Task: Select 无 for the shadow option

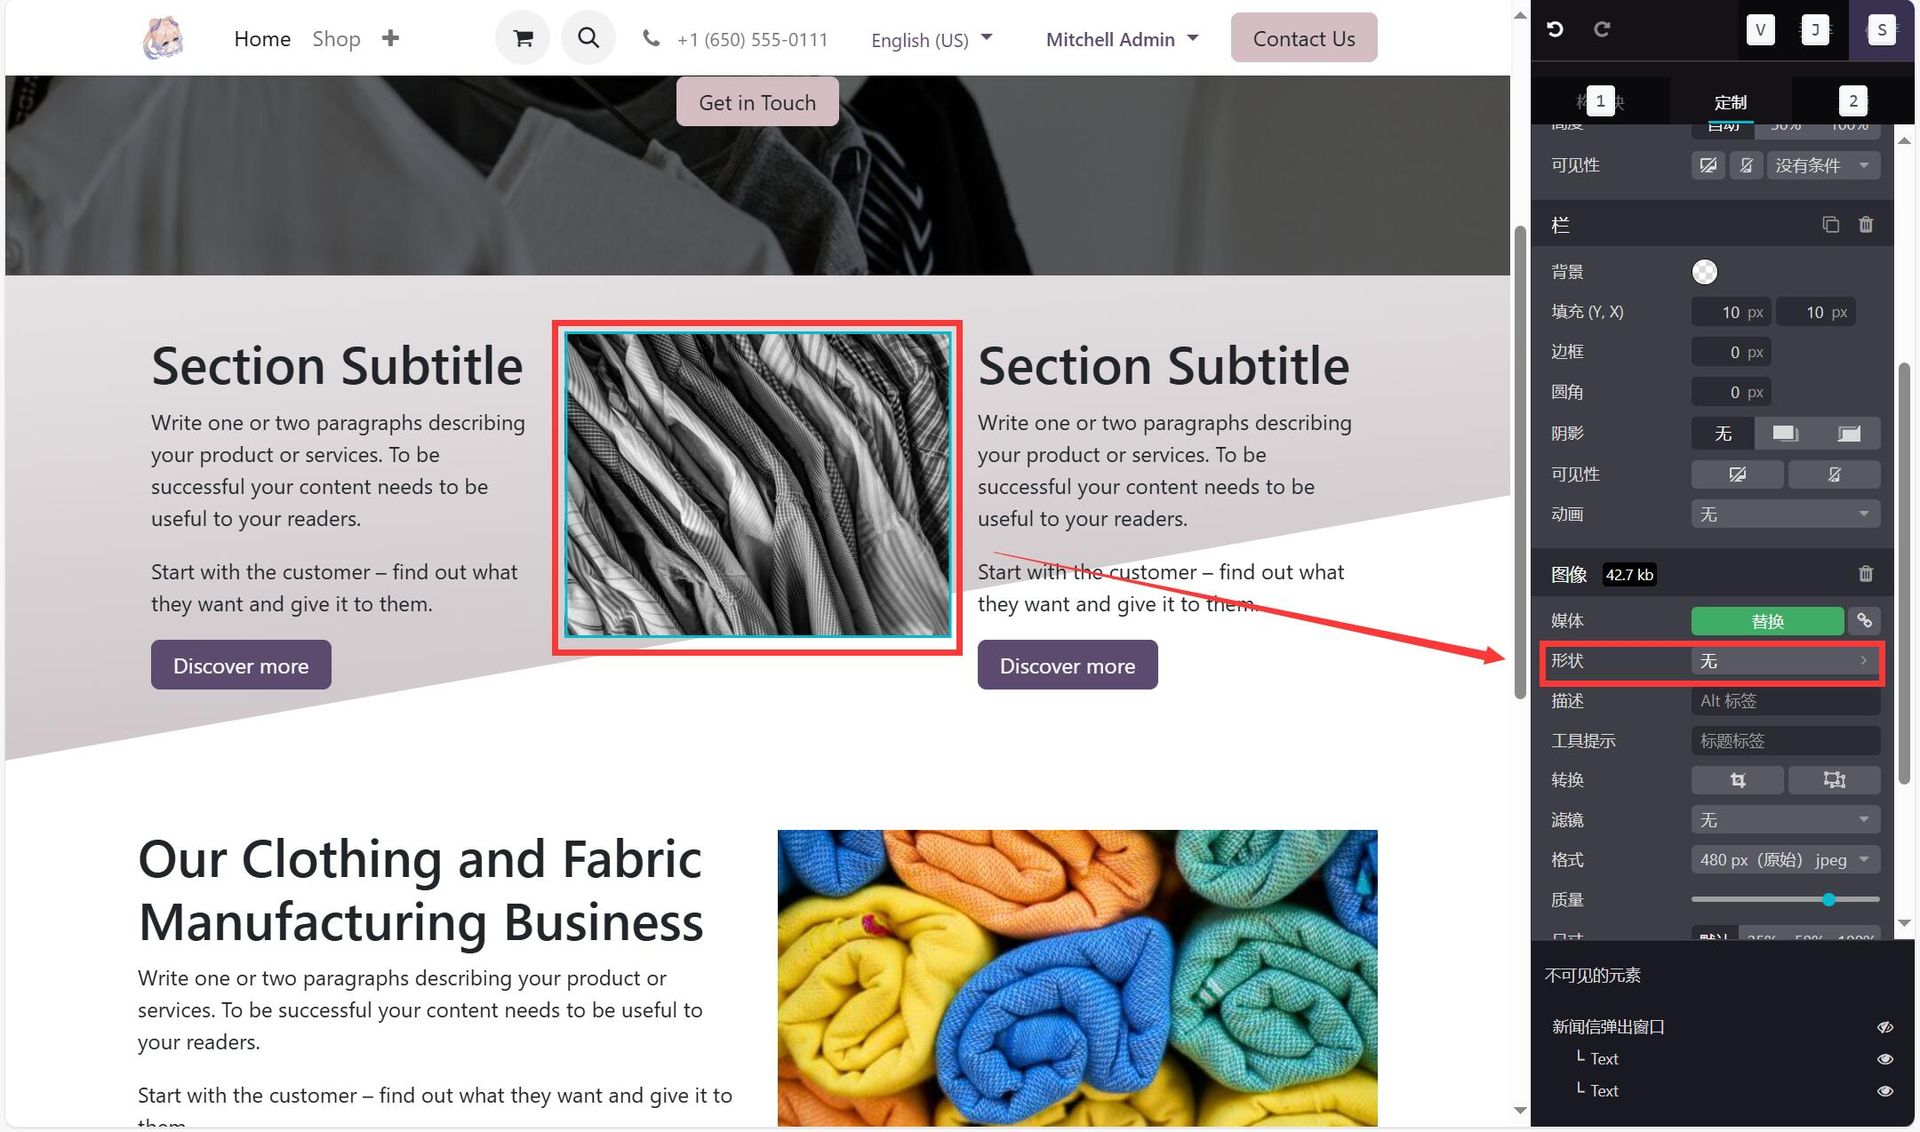Action: 1723,433
